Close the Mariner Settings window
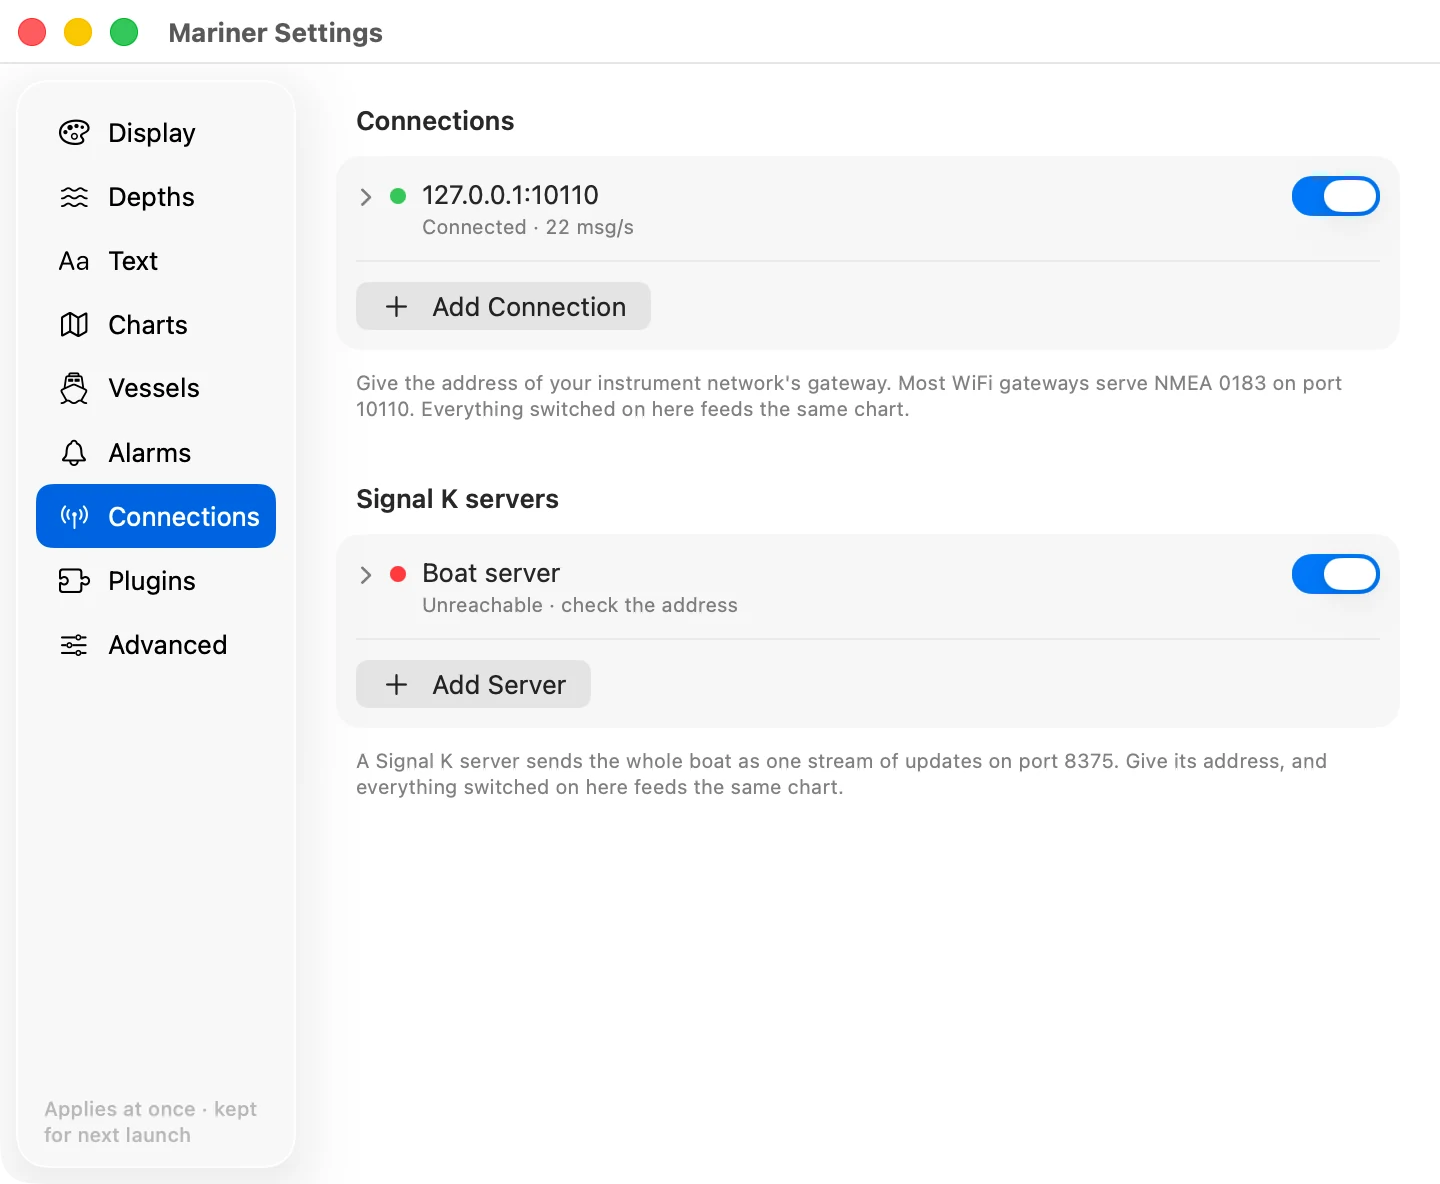Screen dimensions: 1440x1184 coord(32,32)
